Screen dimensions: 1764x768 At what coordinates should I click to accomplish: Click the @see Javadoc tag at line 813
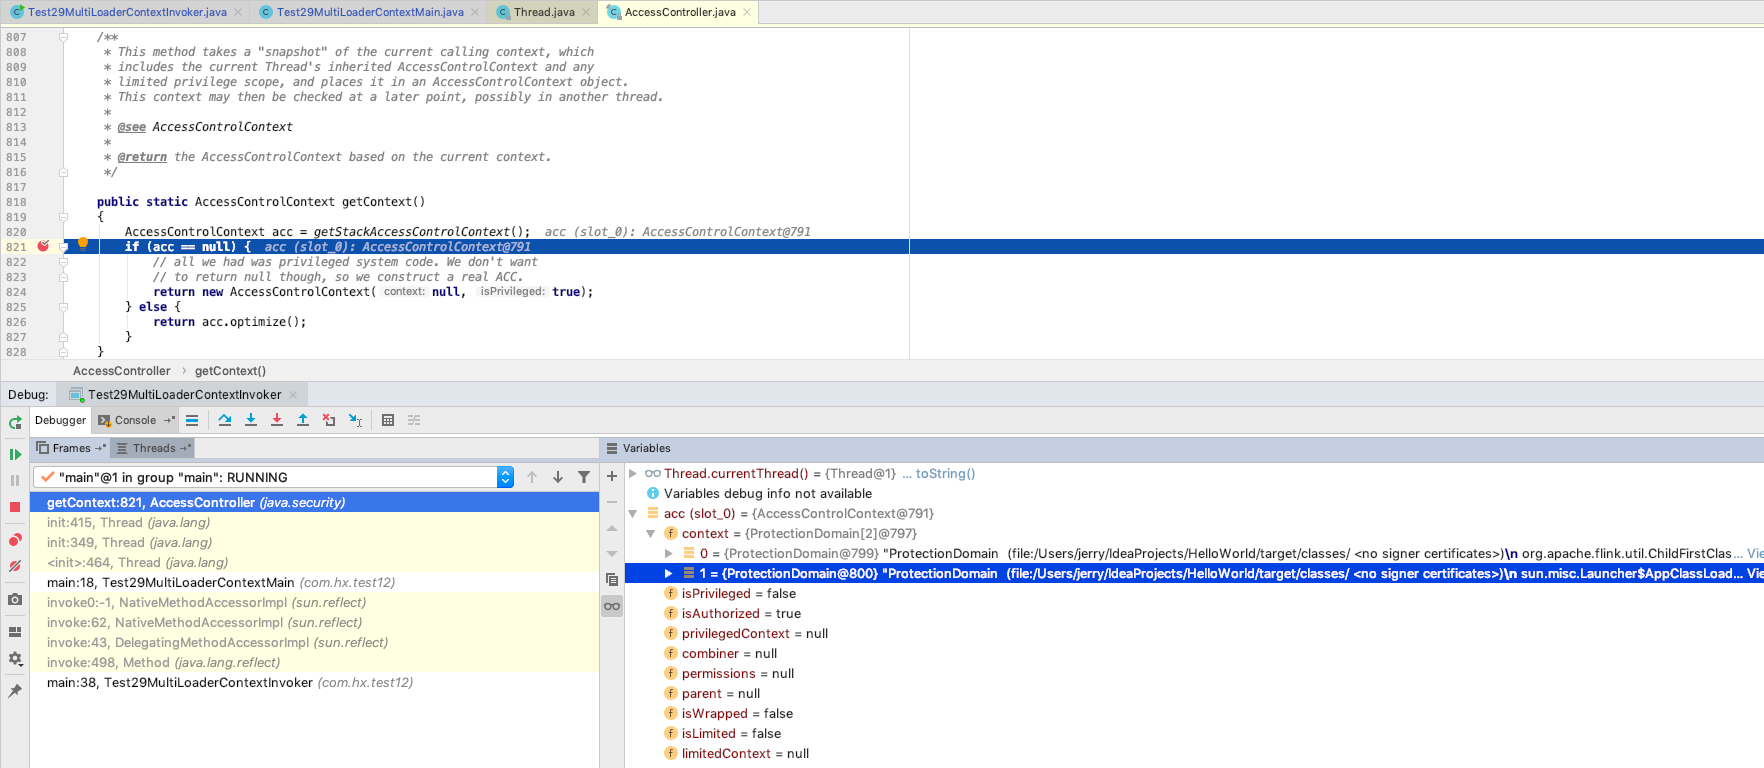point(132,127)
